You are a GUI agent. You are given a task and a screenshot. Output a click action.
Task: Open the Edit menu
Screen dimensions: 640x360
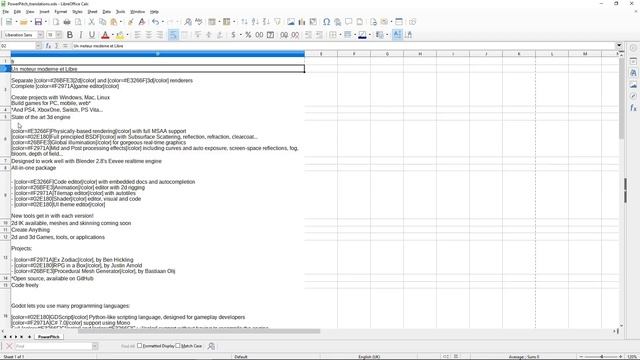pos(17,12)
